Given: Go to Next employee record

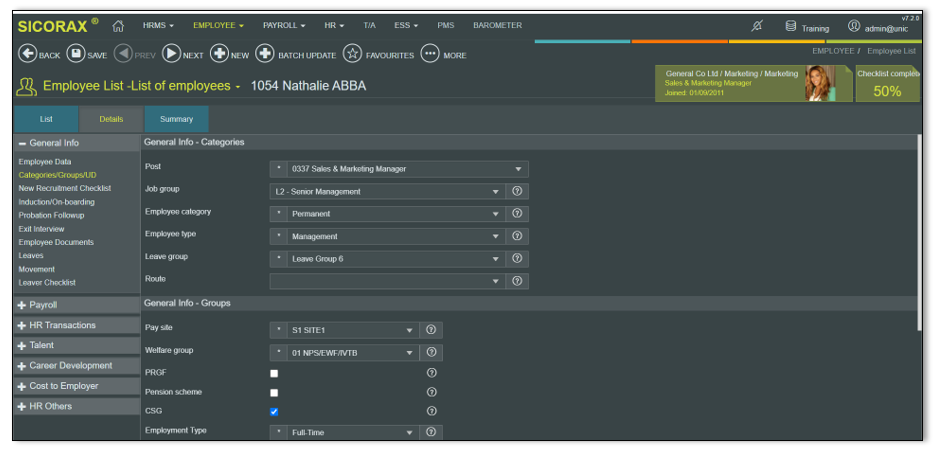Looking at the screenshot, I should pos(171,55).
